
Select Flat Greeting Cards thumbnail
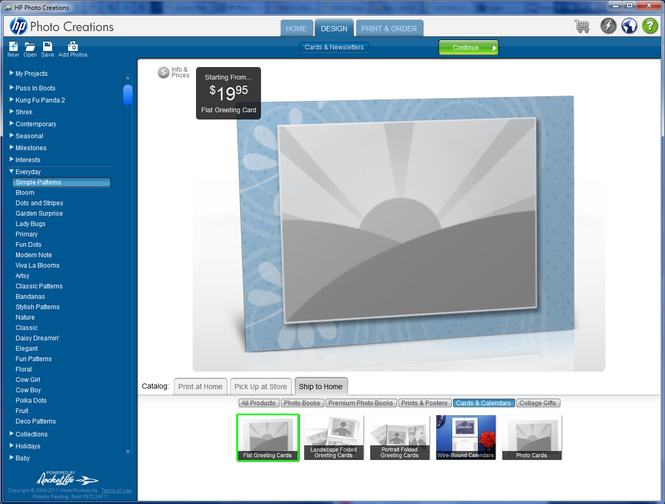(x=268, y=437)
